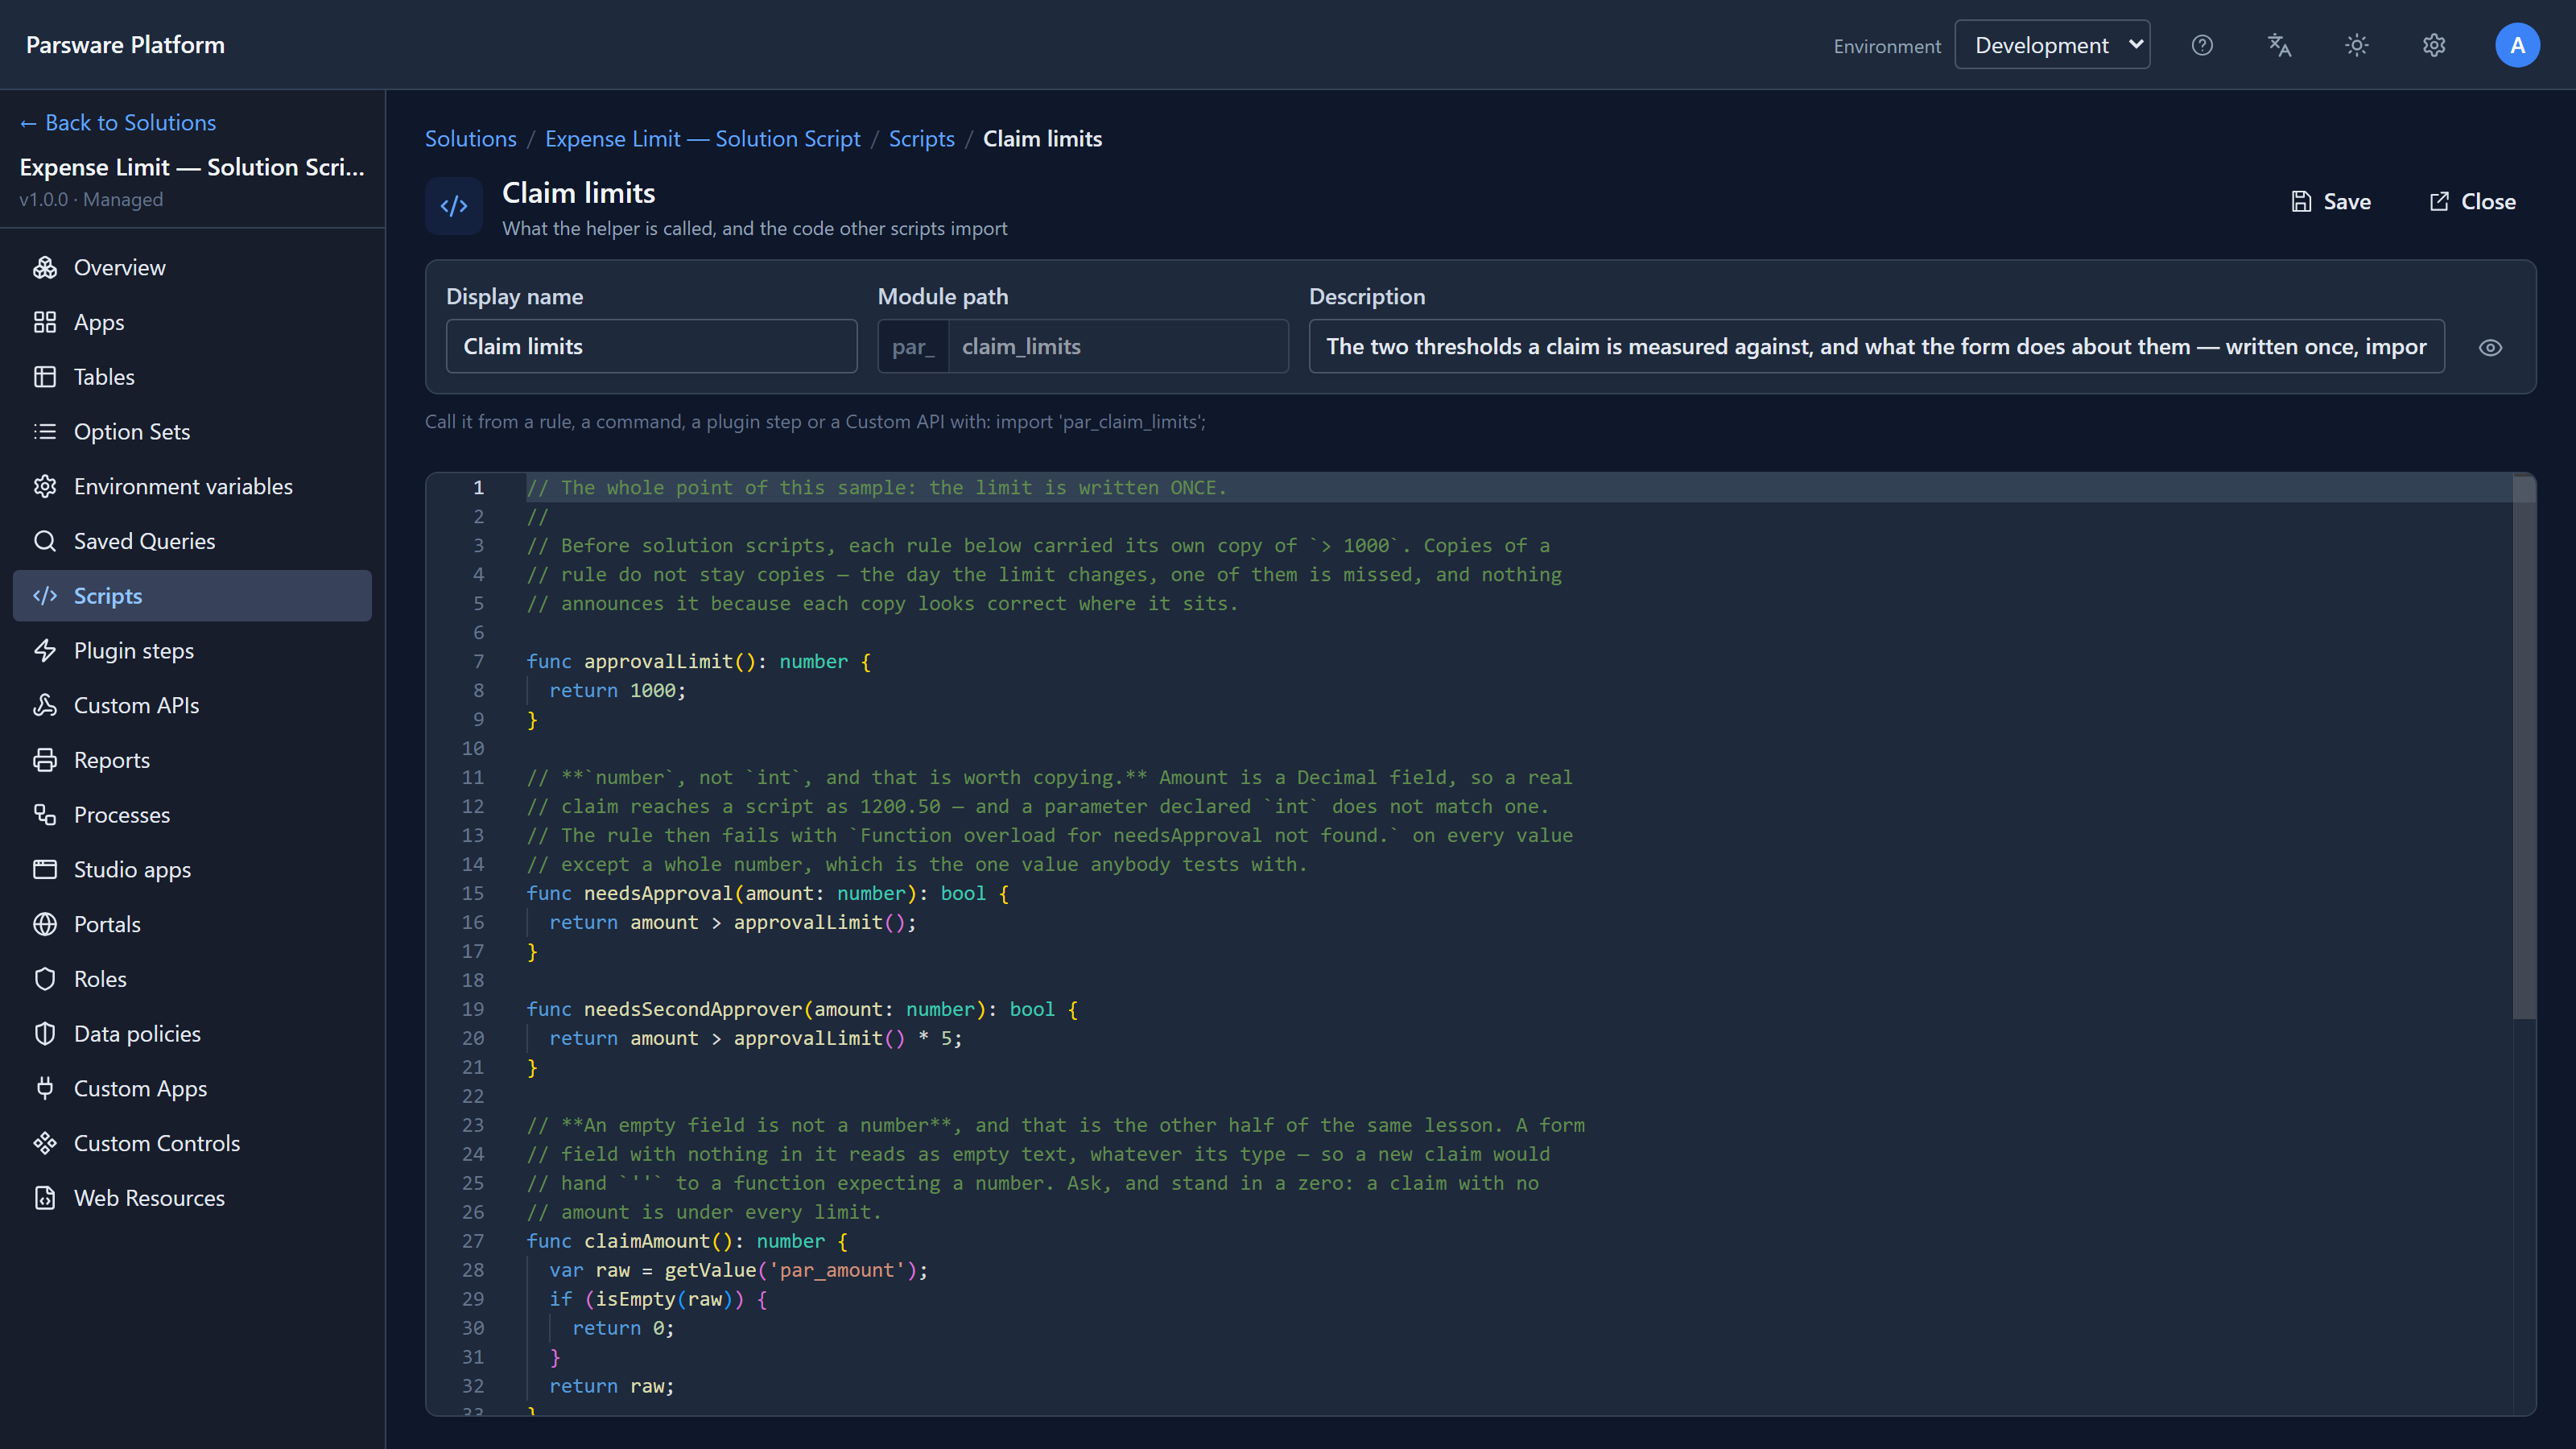The width and height of the screenshot is (2576, 1449).
Task: Toggle the light/dark theme sun icon
Action: [2357, 45]
